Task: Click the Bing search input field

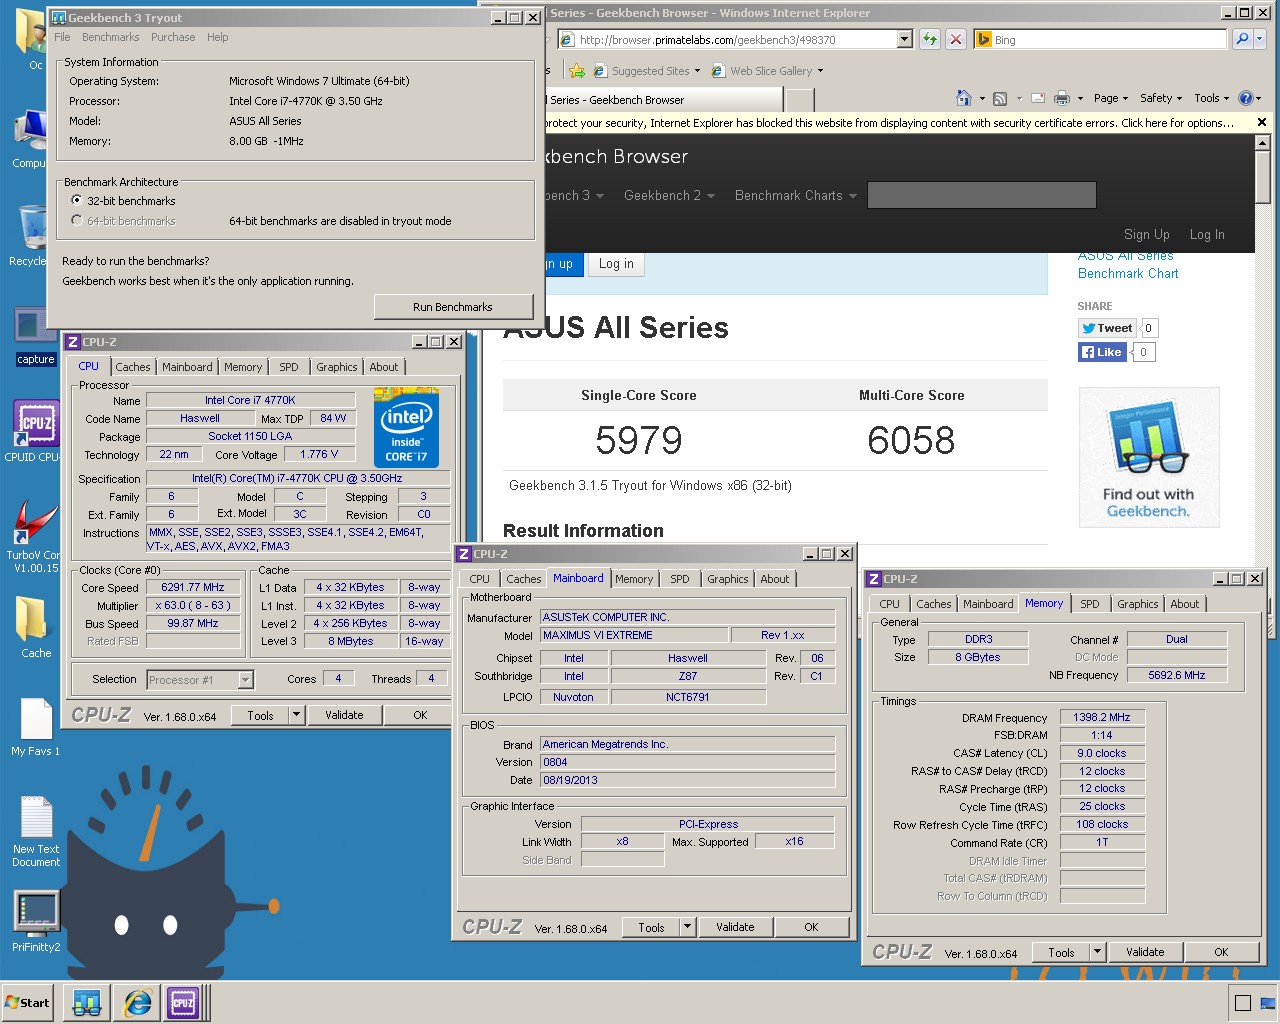Action: point(1100,39)
